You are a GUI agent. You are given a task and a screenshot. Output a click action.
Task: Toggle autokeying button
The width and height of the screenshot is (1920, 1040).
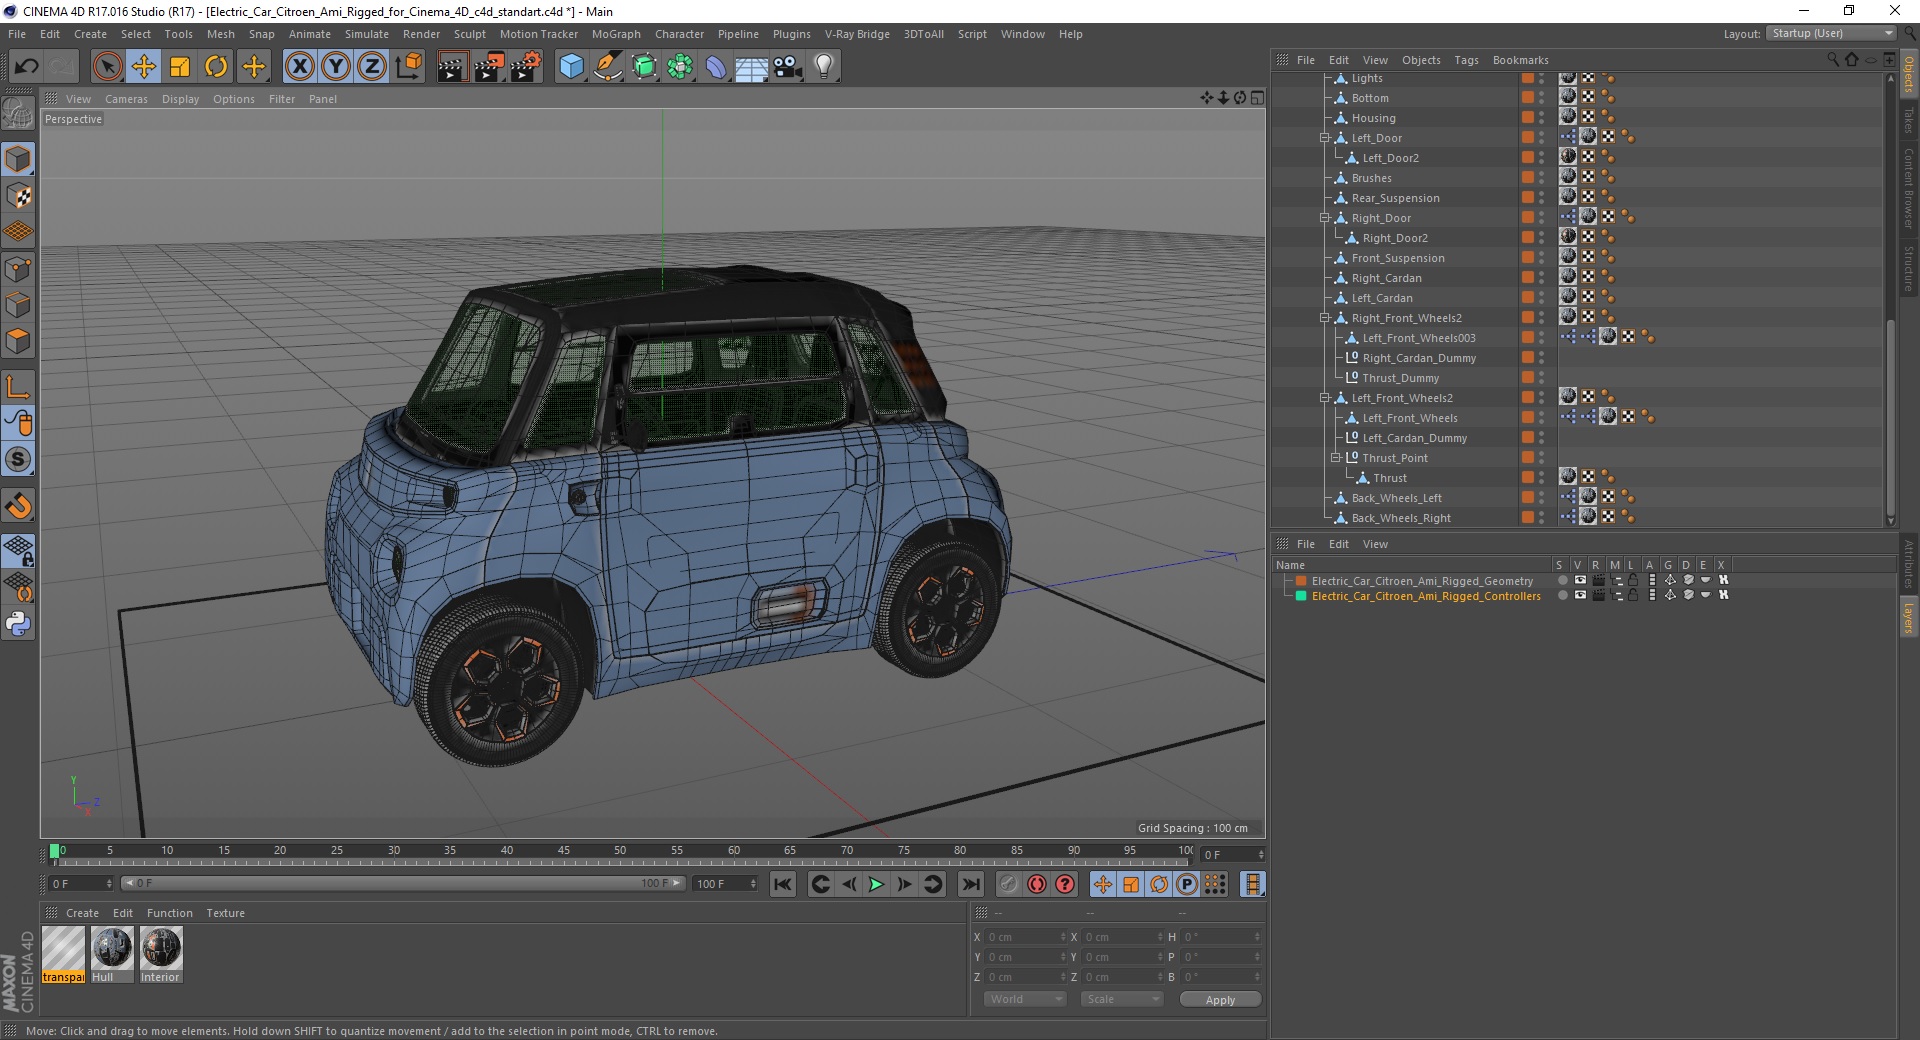point(1037,884)
